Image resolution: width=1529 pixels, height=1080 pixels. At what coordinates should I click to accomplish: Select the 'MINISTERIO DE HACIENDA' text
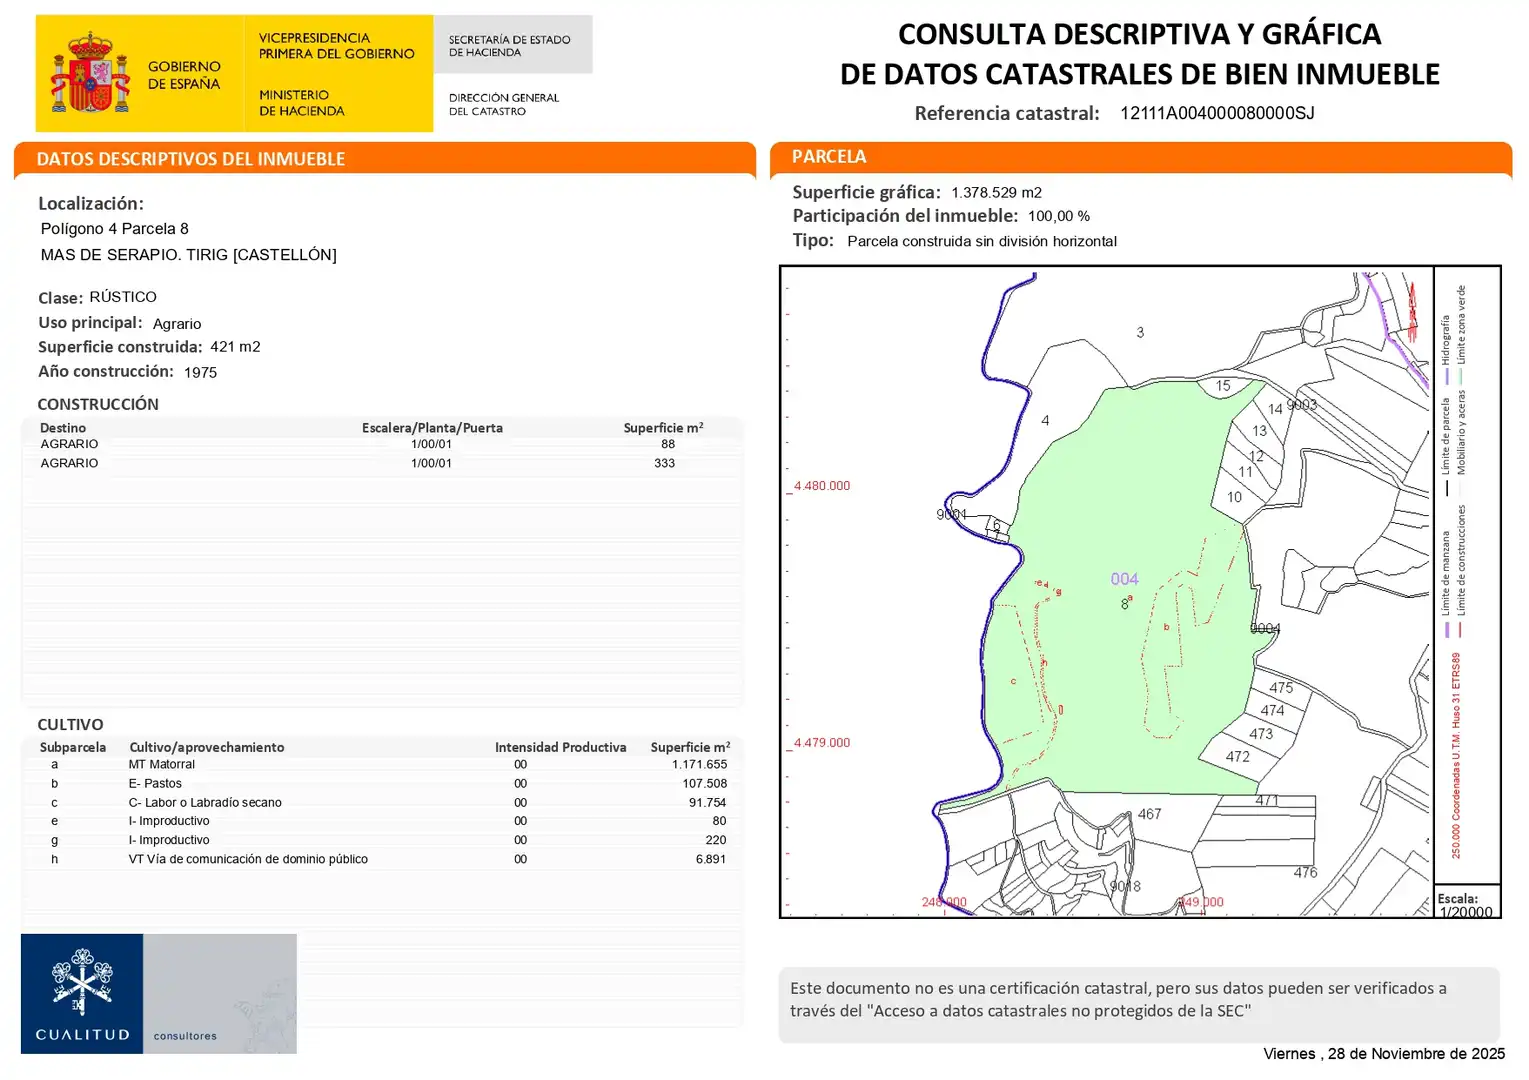301,103
